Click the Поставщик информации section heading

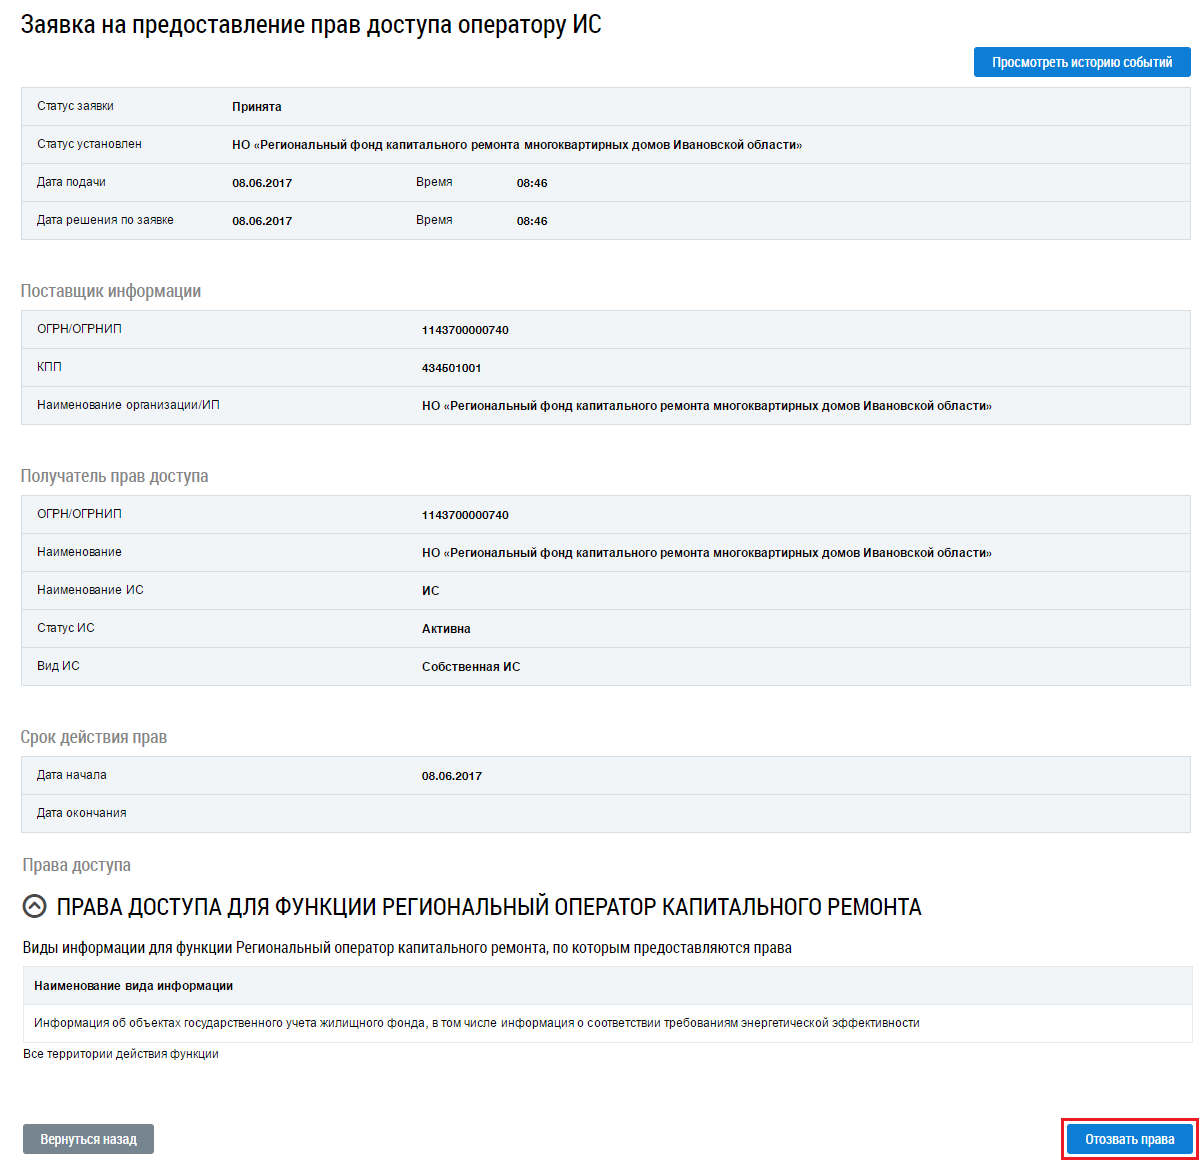pyautogui.click(x=111, y=291)
